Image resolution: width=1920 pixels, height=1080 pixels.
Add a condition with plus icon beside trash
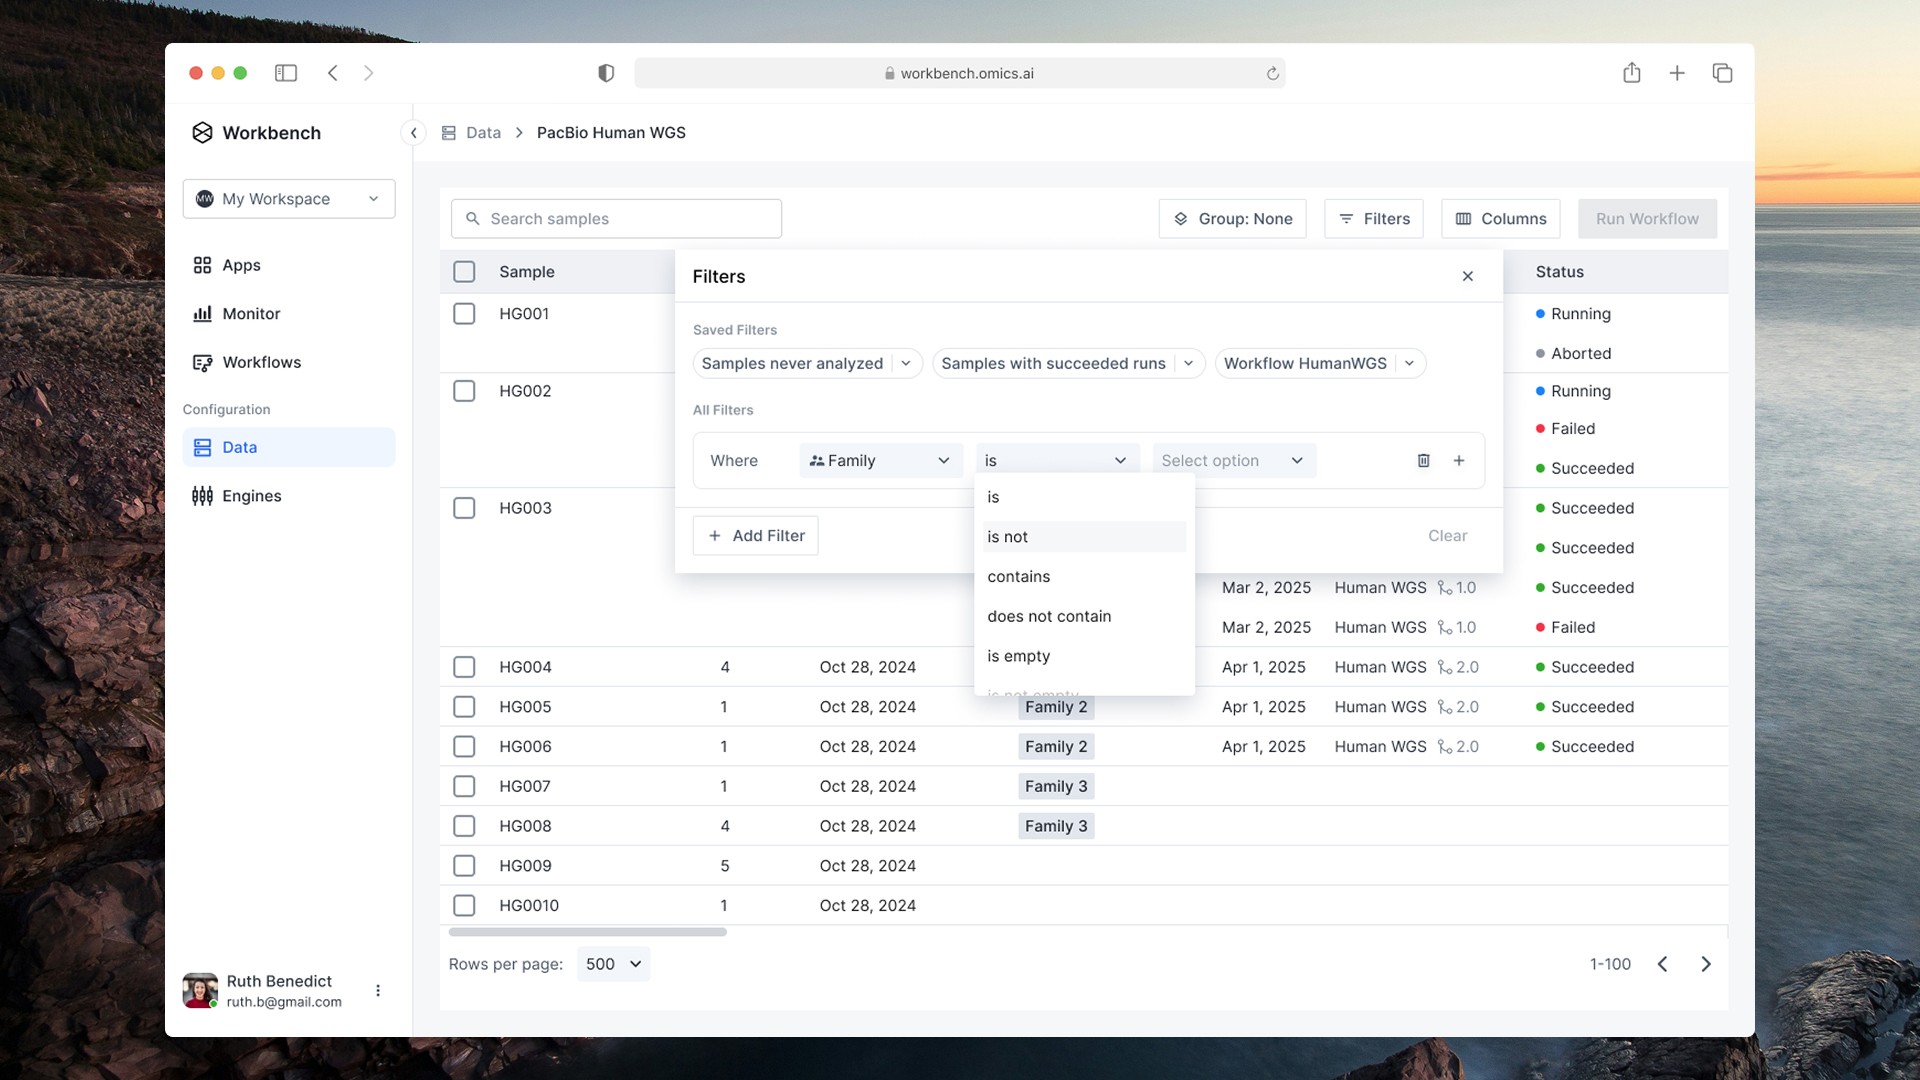pos(1459,461)
